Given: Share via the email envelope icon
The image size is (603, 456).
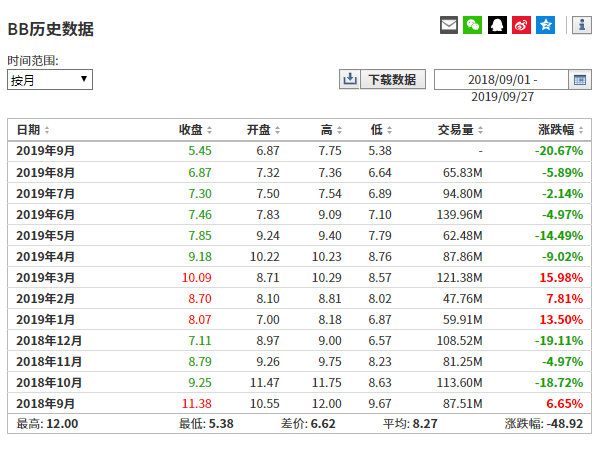Looking at the screenshot, I should tap(449, 25).
